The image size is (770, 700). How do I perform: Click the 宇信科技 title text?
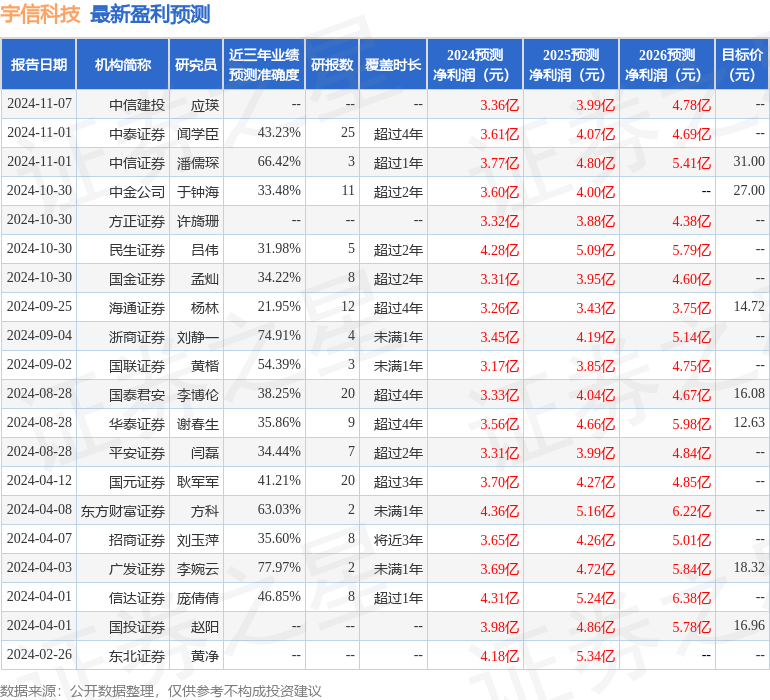[x=40, y=14]
